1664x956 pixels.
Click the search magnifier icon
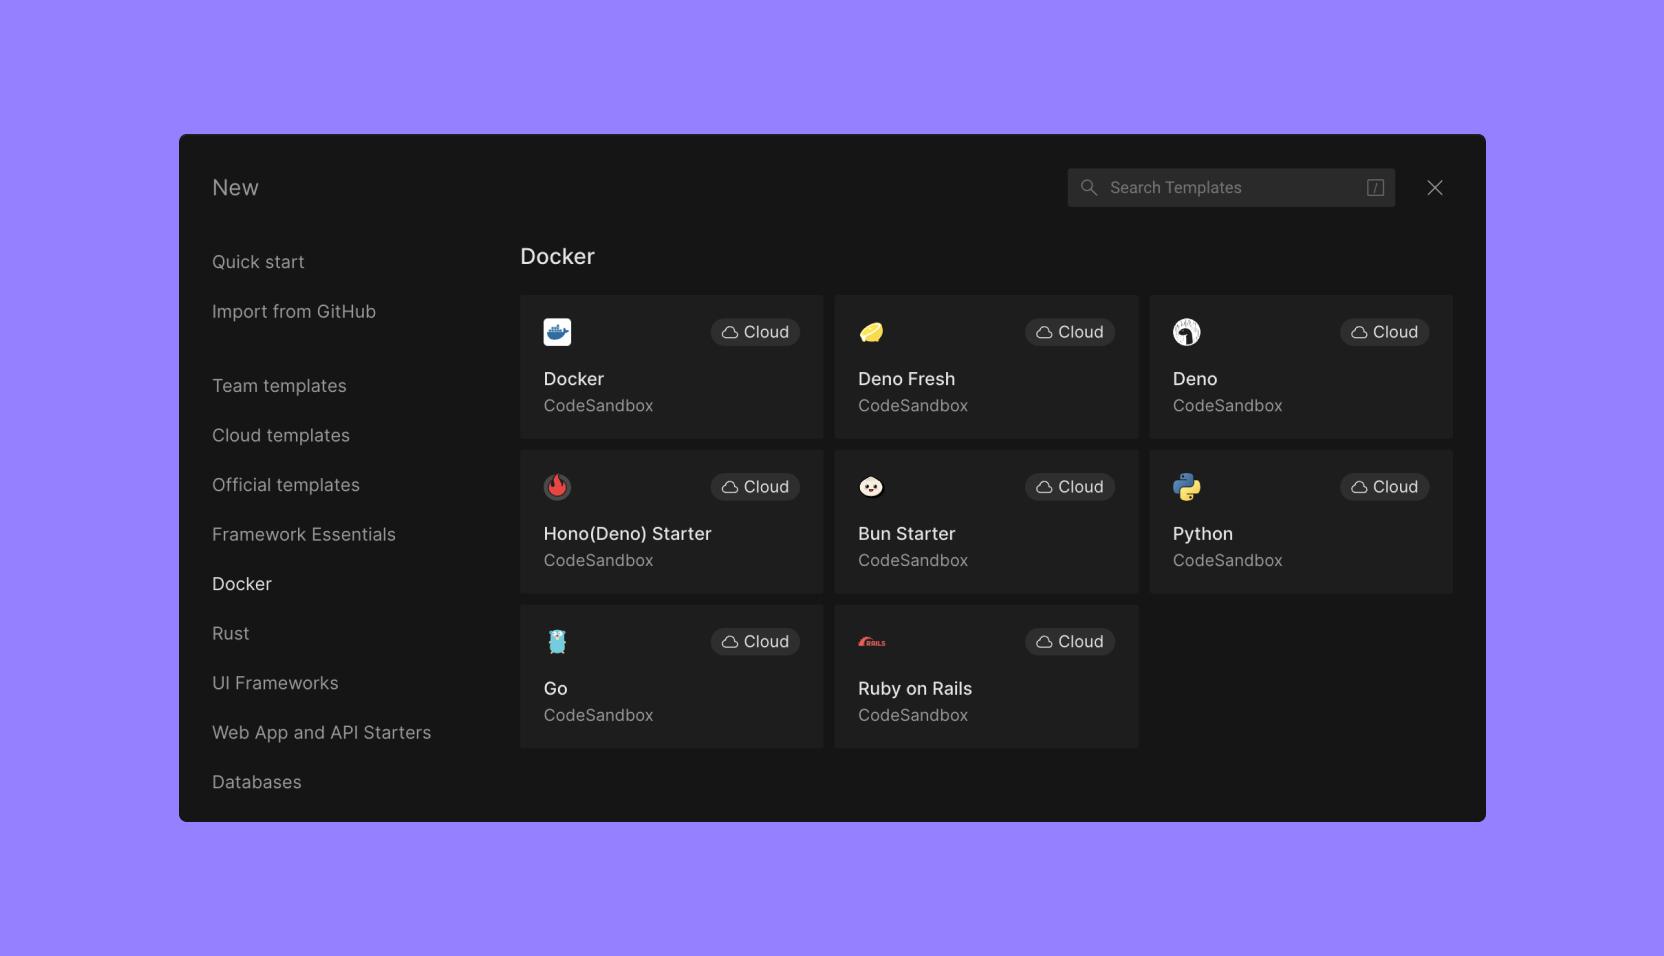(1089, 188)
